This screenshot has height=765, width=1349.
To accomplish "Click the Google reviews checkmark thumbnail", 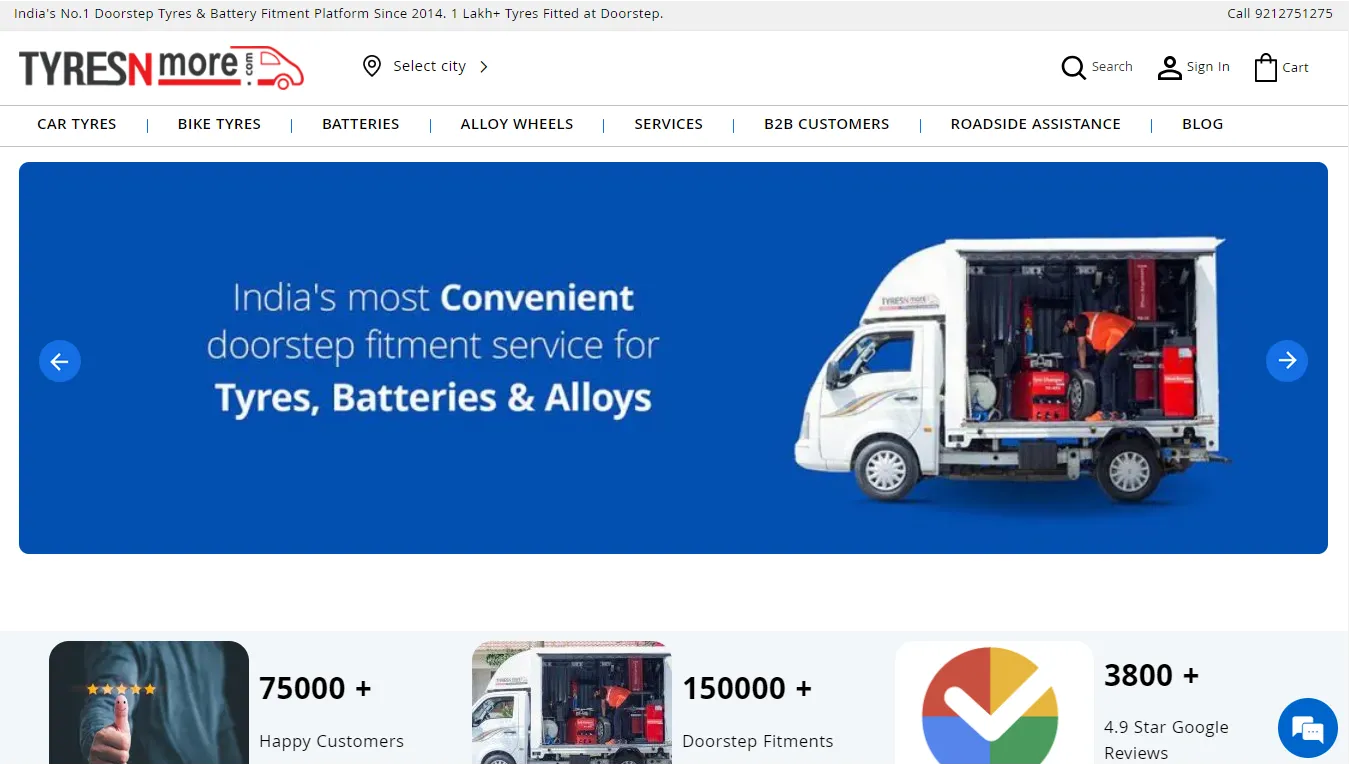I will [994, 703].
